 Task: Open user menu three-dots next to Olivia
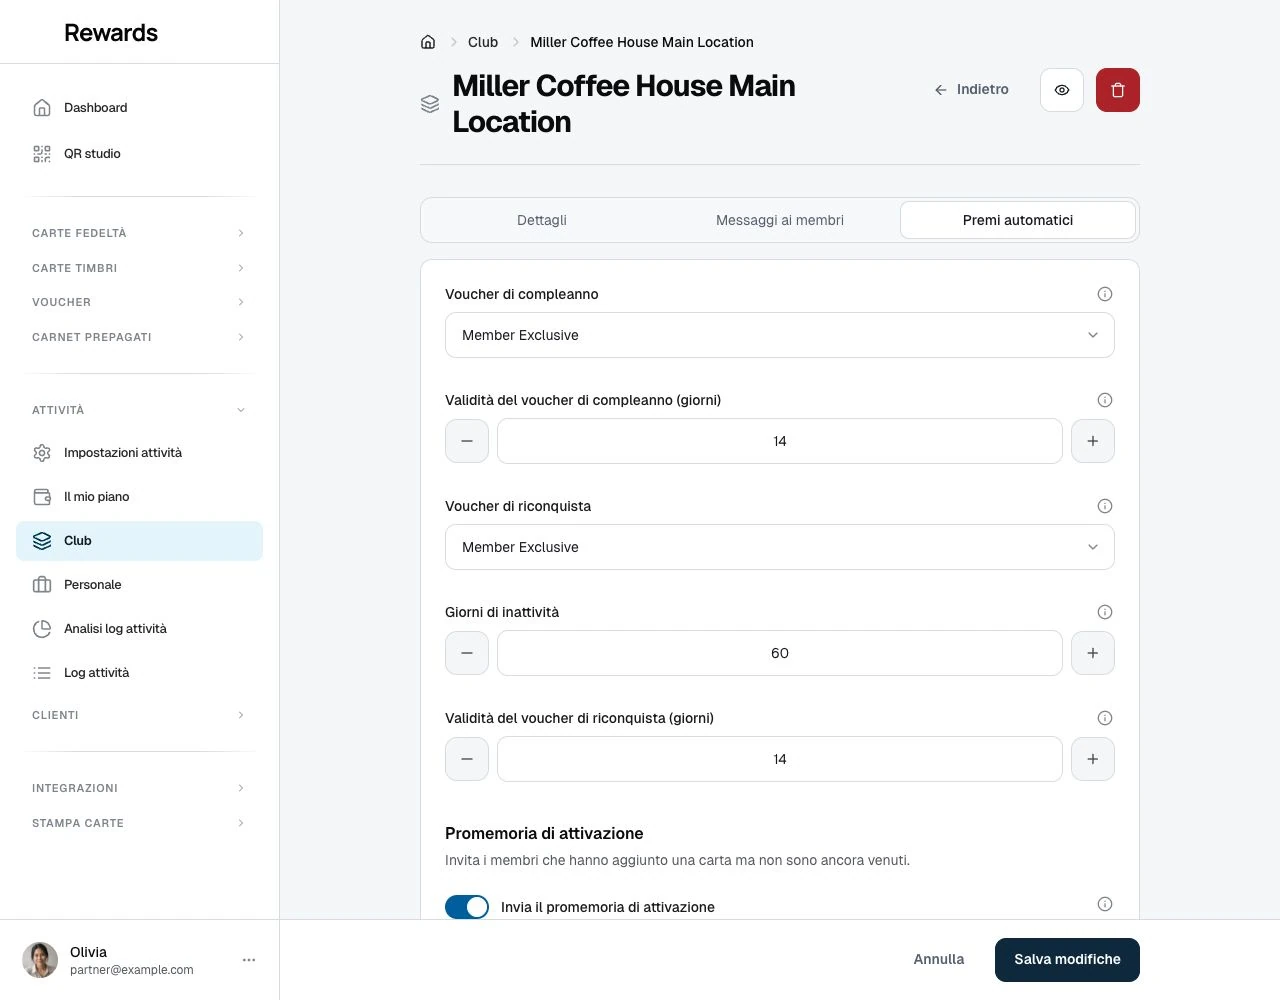[249, 960]
